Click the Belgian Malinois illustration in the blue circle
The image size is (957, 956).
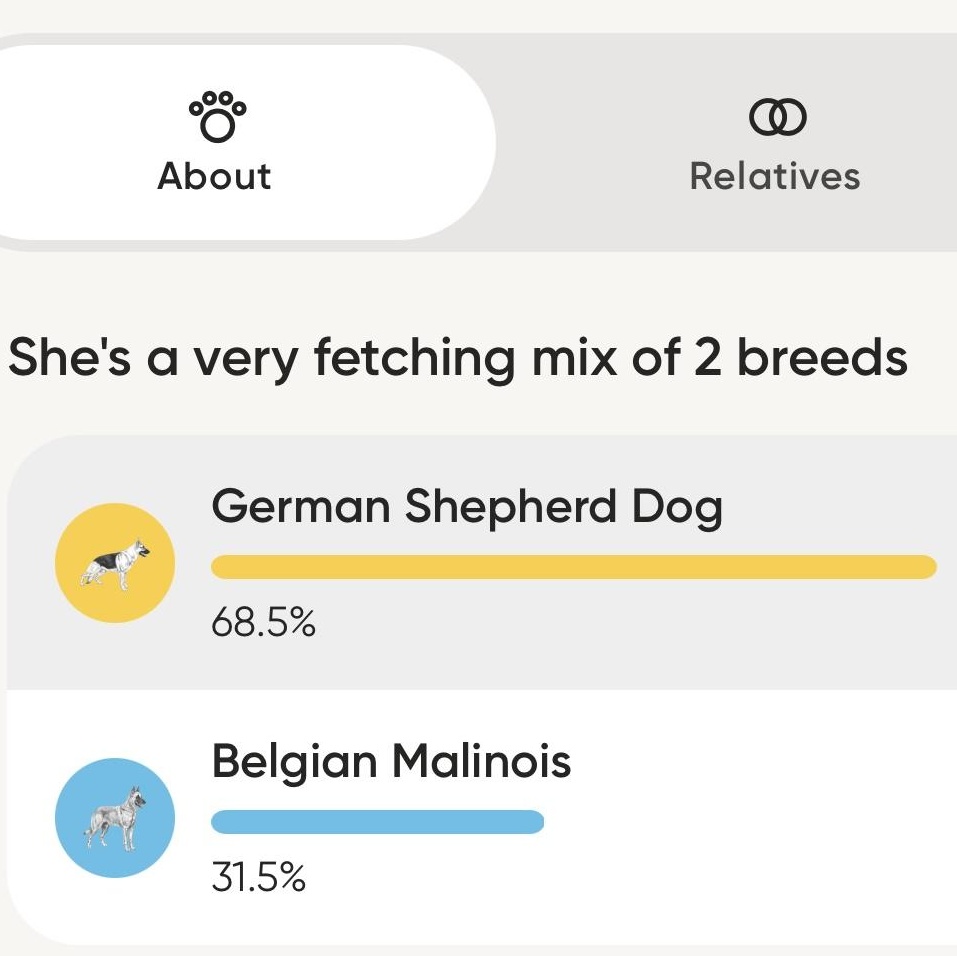(x=115, y=818)
